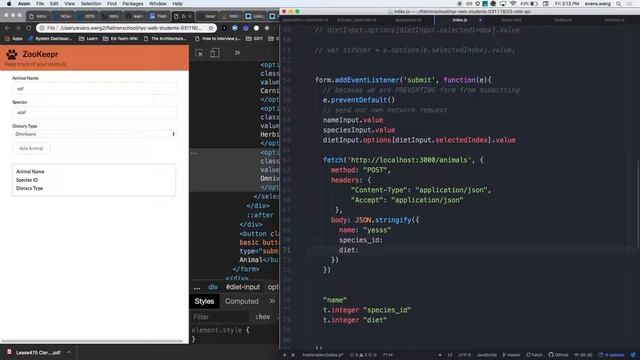Open the Ed-Team-Wiki bookmark folder
Viewport: 640px width, 360px height.
[120, 39]
